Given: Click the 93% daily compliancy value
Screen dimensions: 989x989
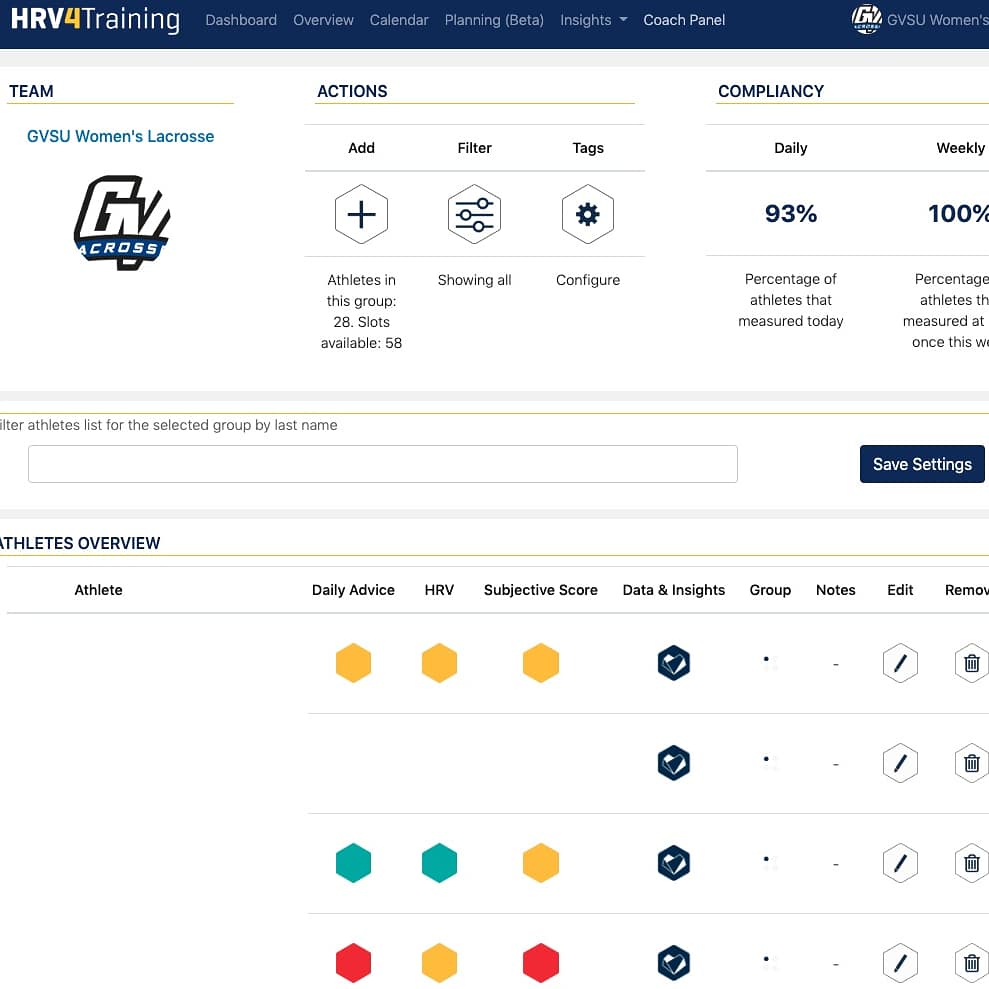Looking at the screenshot, I should [x=791, y=214].
